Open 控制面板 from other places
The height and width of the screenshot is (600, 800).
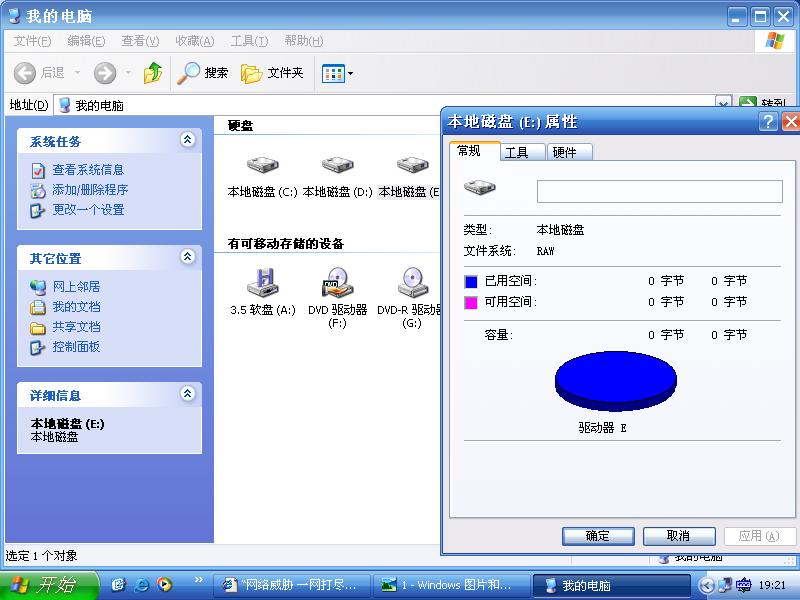pyautogui.click(x=76, y=347)
